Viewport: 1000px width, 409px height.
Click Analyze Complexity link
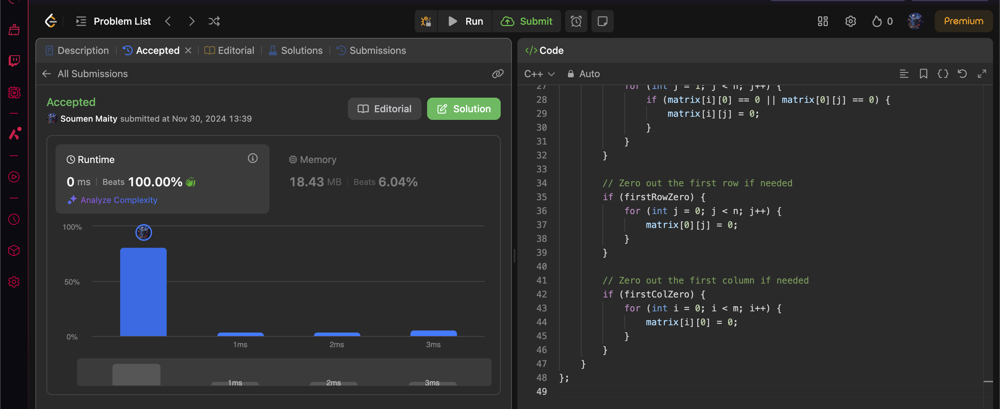point(112,200)
